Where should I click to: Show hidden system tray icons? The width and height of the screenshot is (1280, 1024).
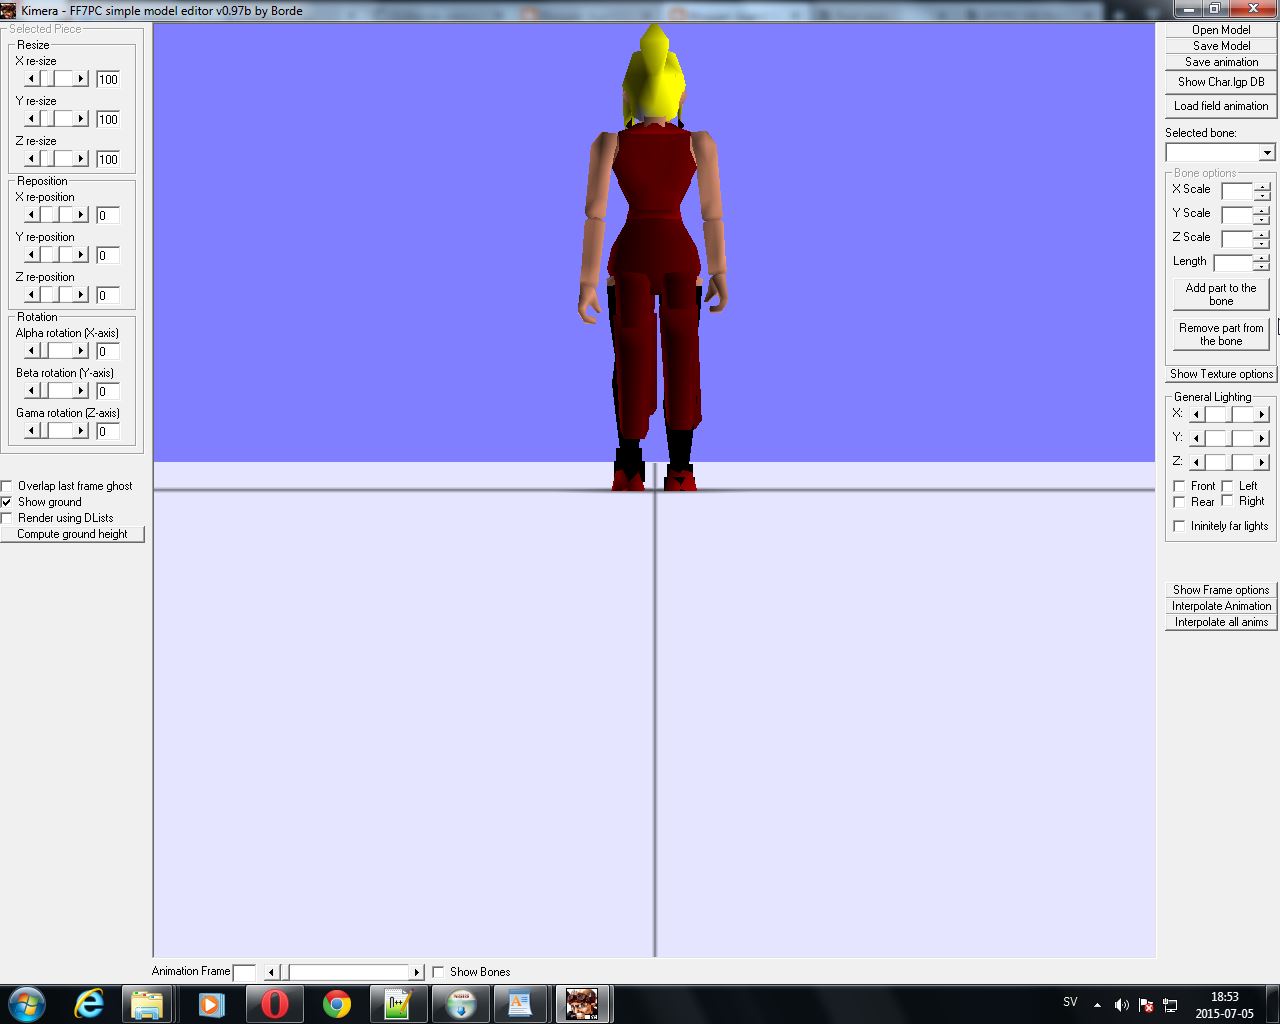1097,1005
